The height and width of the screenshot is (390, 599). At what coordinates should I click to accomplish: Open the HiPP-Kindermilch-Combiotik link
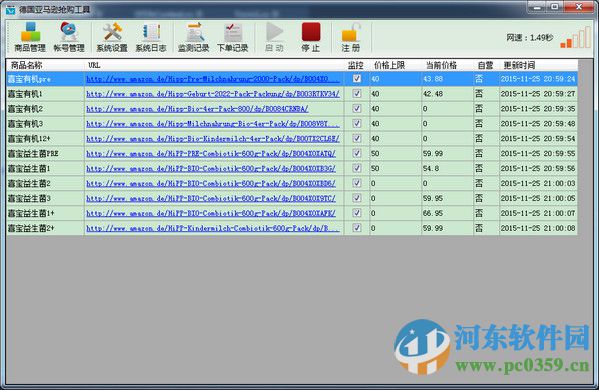pos(213,228)
